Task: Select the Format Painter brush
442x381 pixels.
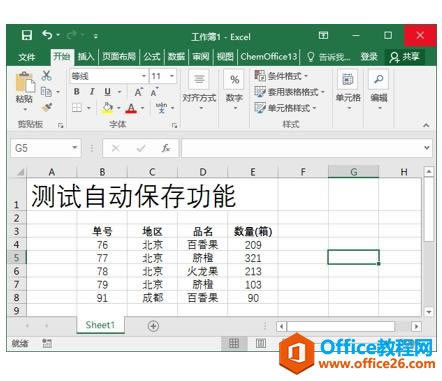Action: click(47, 107)
